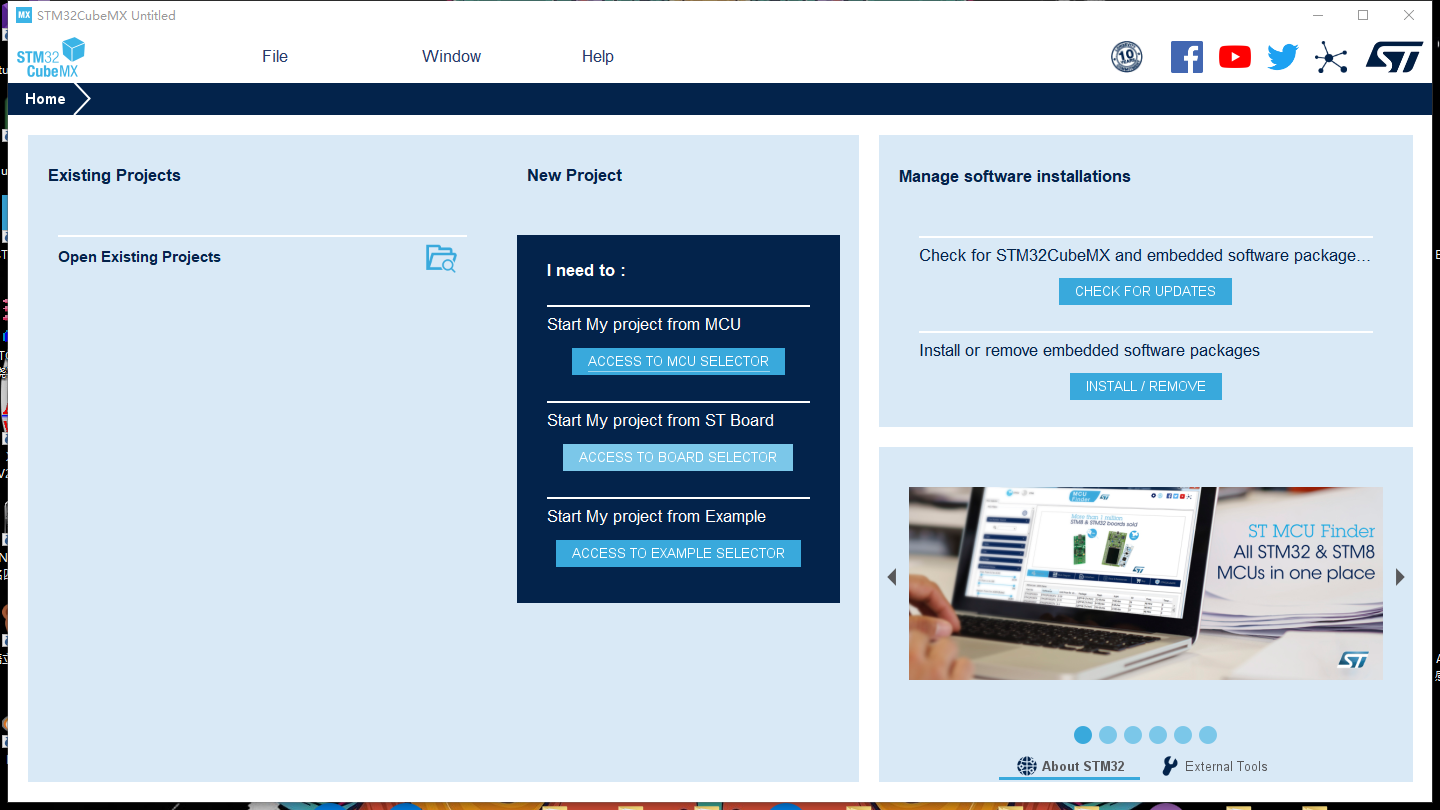Open the ST MCU Finder banner image
Viewport: 1440px width, 810px height.
click(1146, 583)
